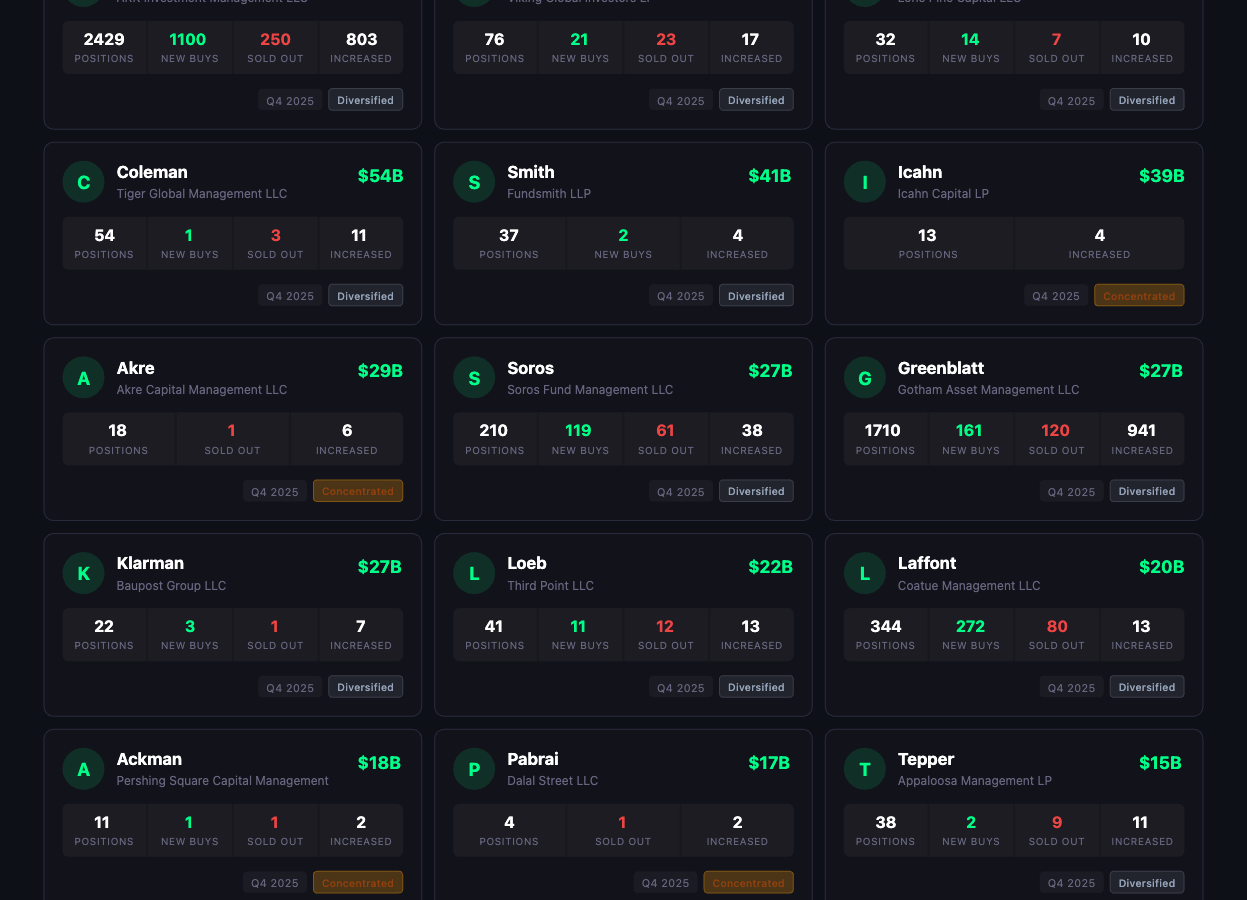Click the $54B value on Coleman card

pyautogui.click(x=380, y=175)
